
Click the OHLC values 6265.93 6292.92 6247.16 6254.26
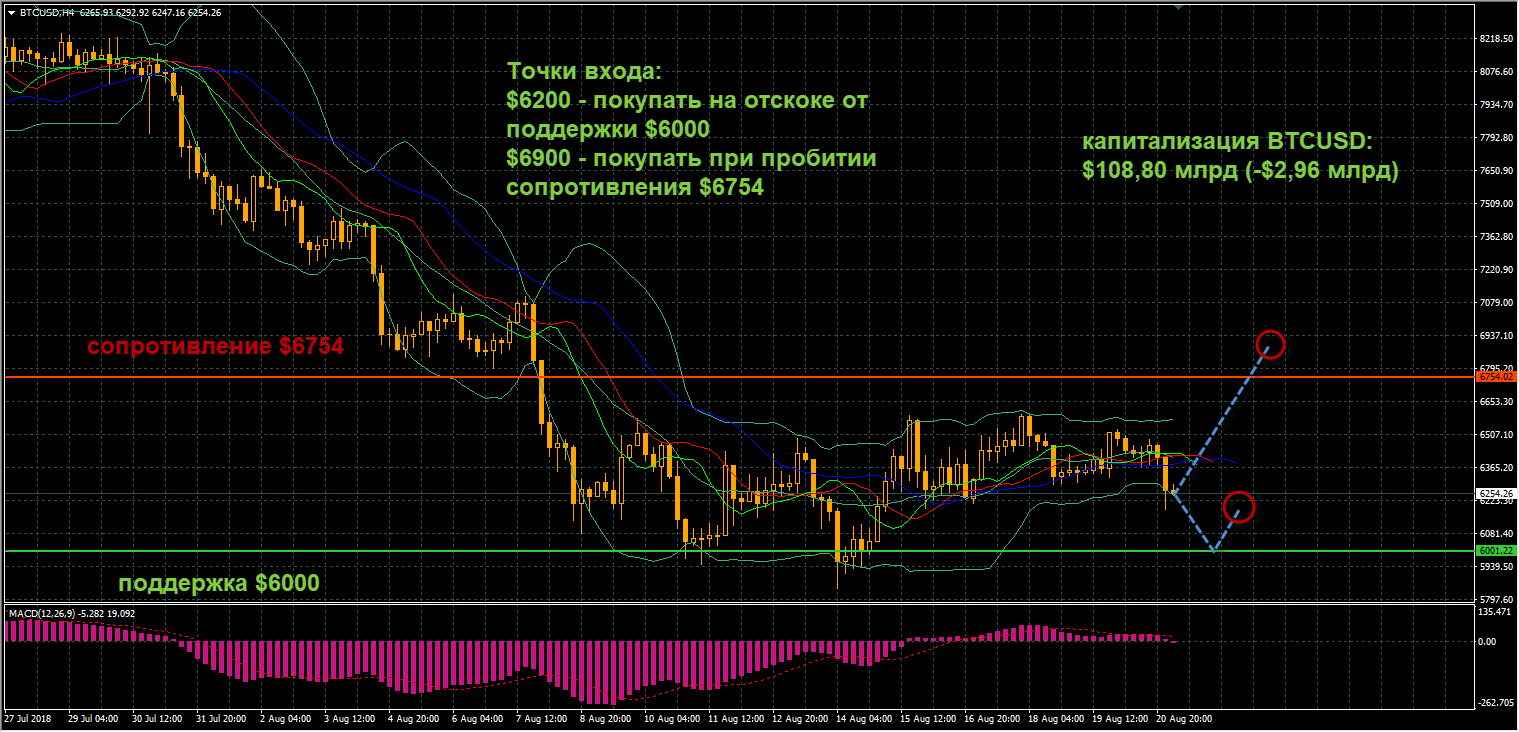(x=149, y=12)
